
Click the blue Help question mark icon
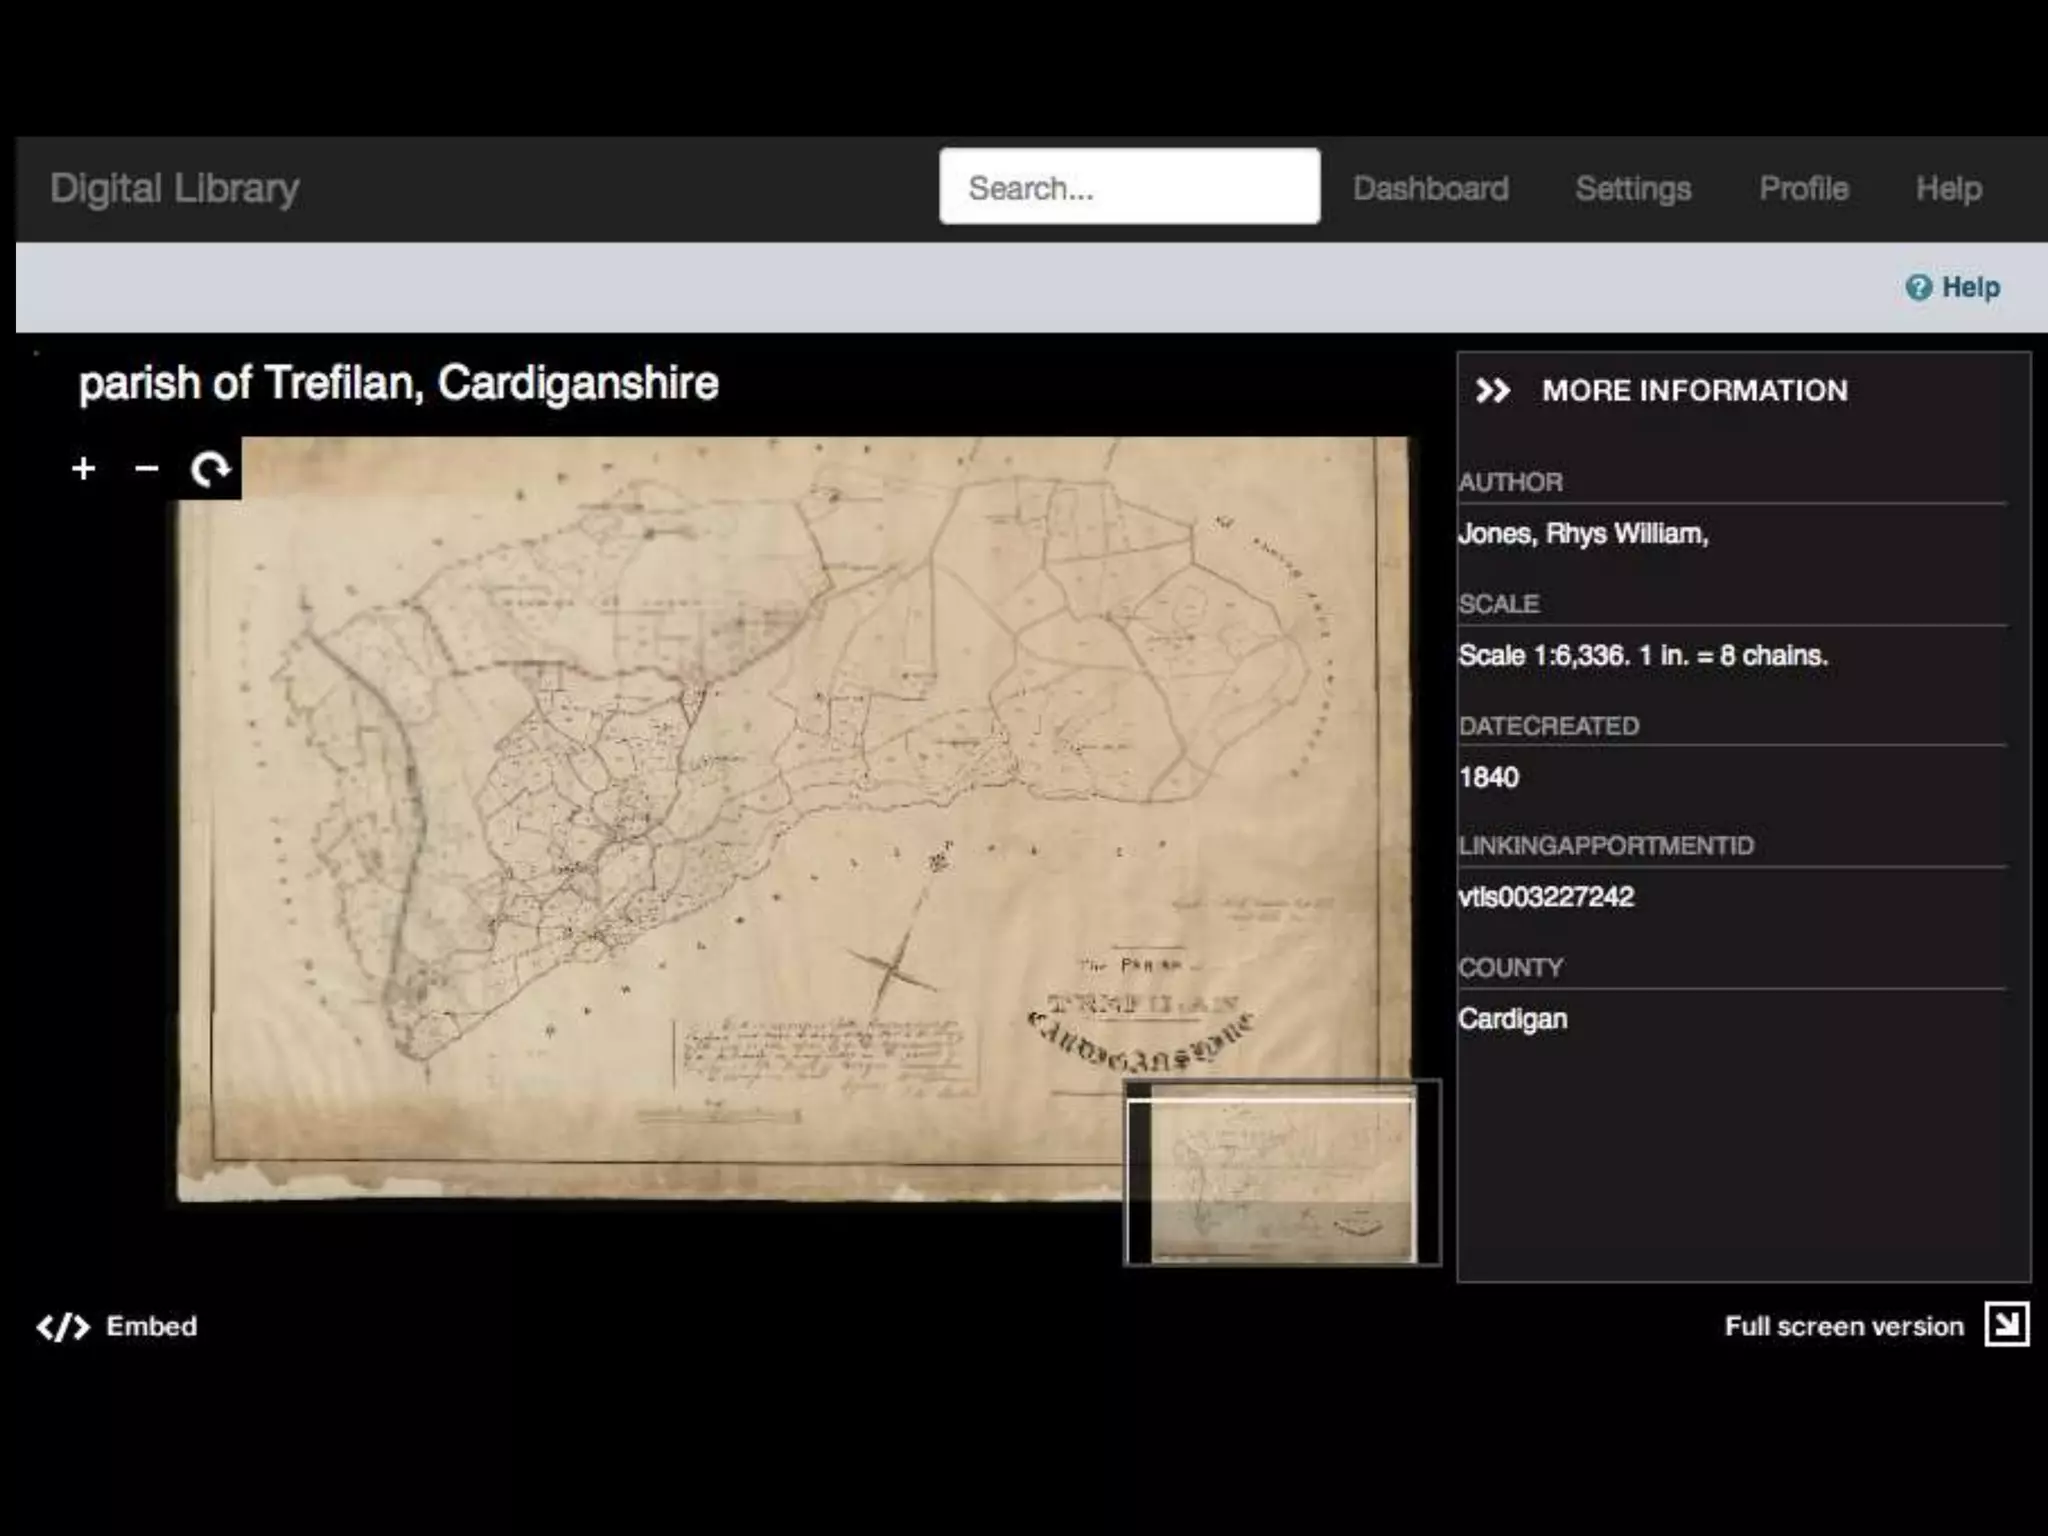[1918, 288]
